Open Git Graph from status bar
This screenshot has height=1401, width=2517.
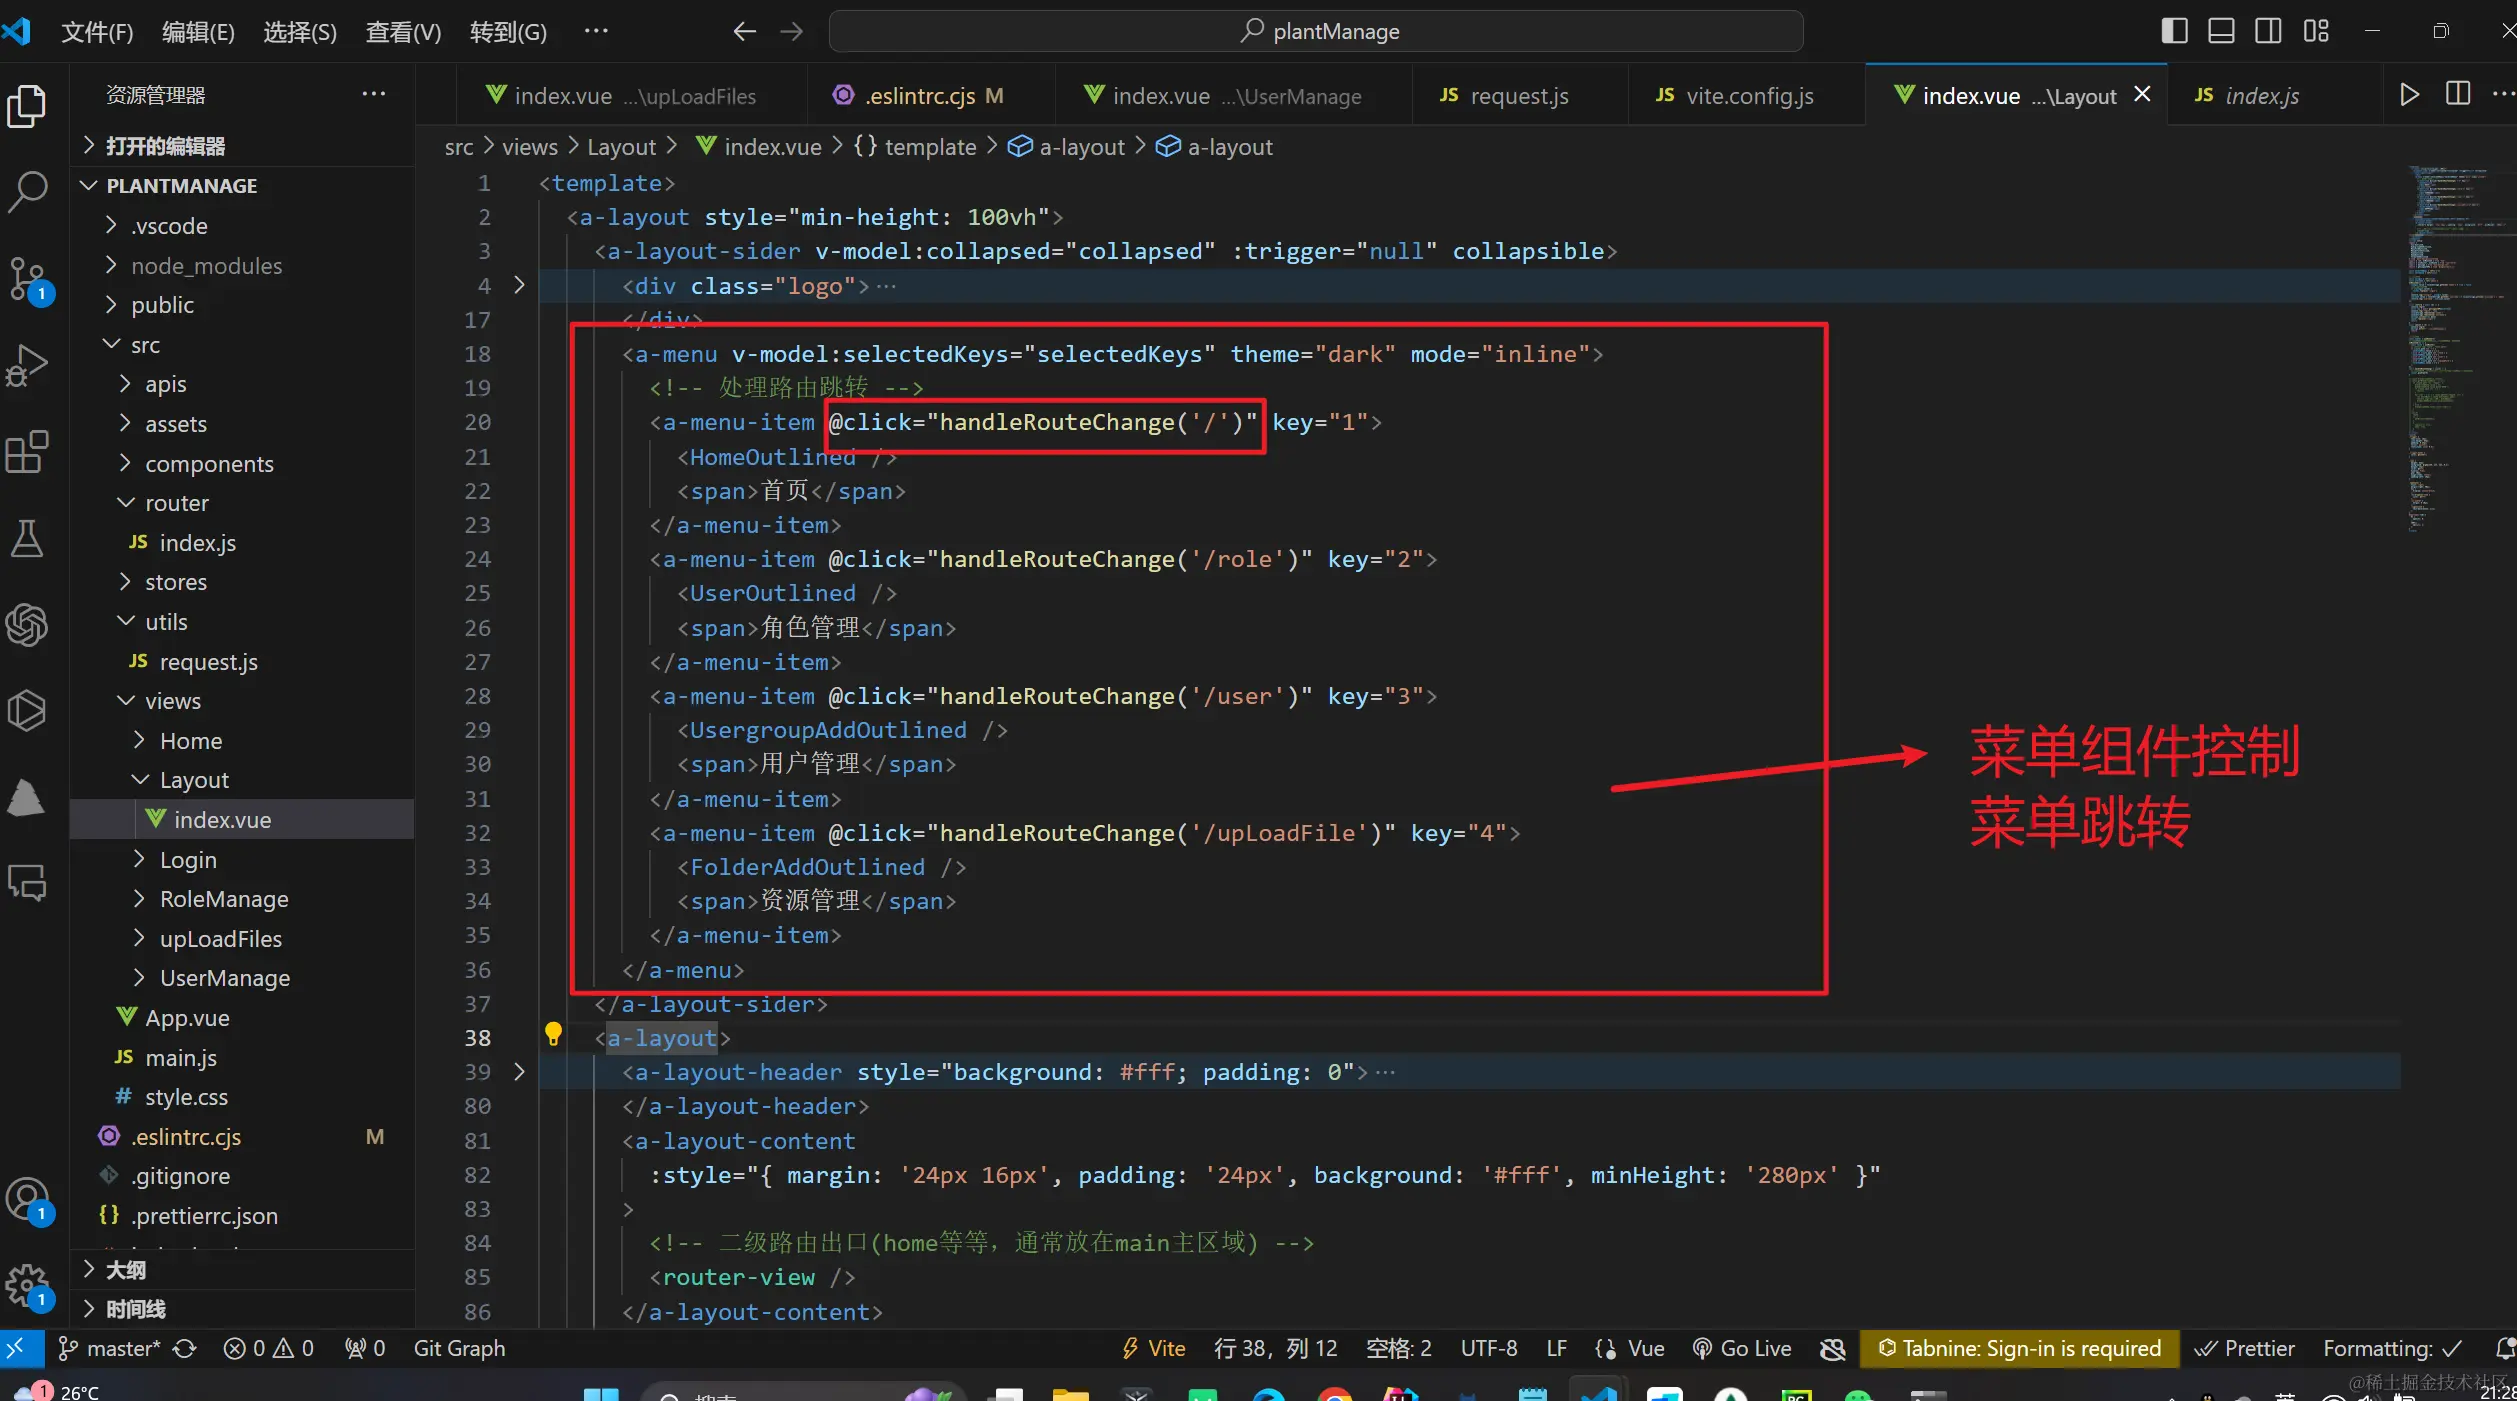[x=459, y=1348]
